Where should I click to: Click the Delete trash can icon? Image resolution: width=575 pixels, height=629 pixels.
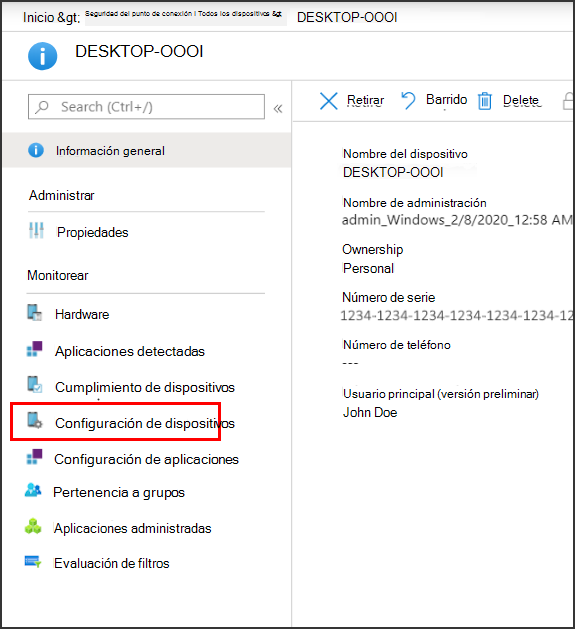(x=484, y=101)
